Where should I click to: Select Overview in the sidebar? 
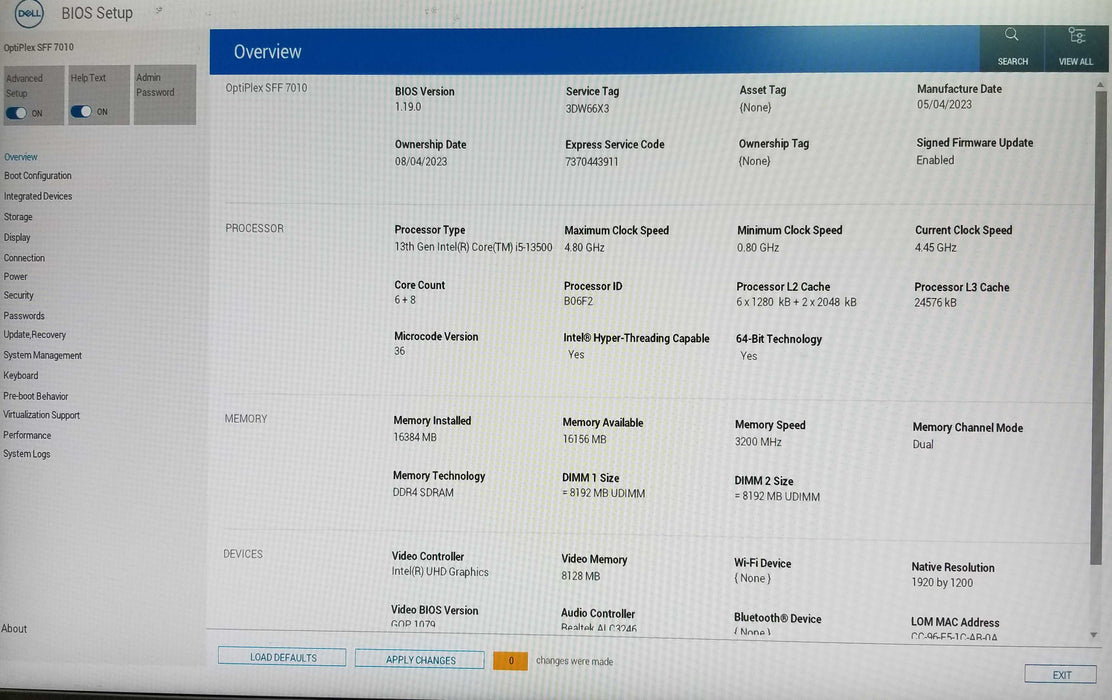21,157
